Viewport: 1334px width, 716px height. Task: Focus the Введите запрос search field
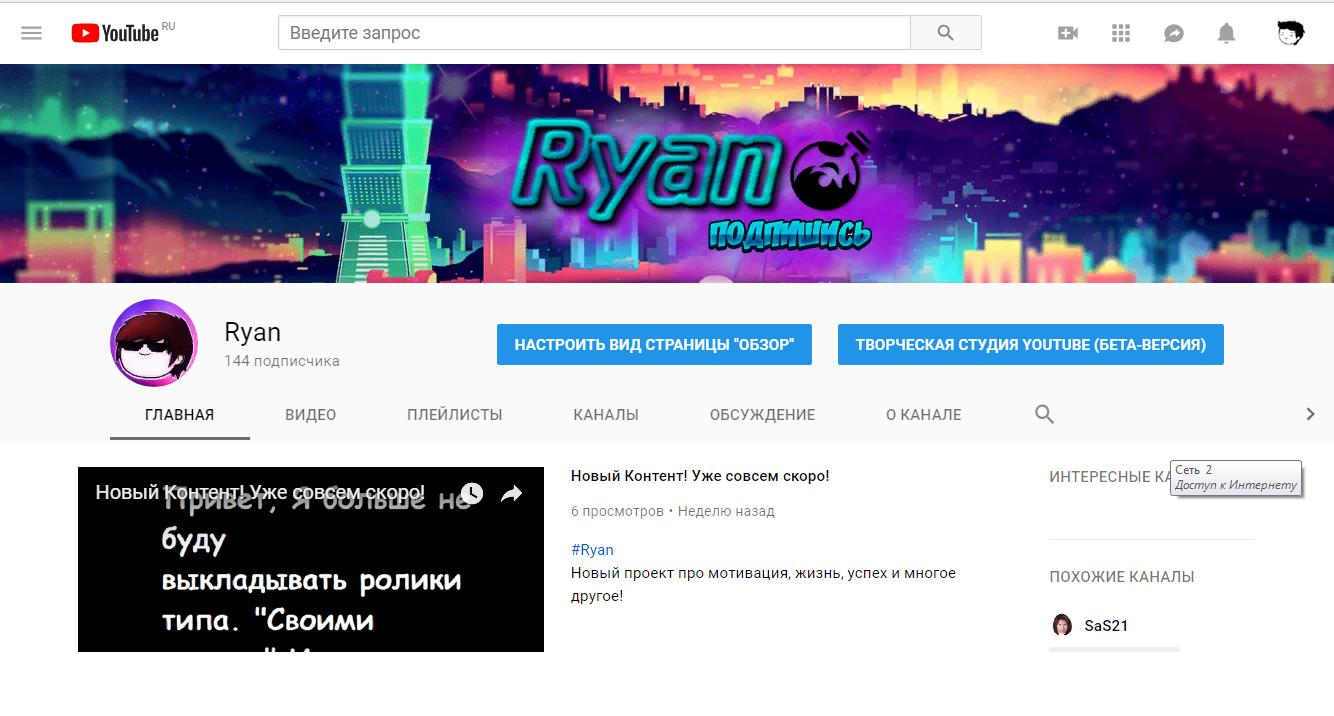[x=594, y=33]
